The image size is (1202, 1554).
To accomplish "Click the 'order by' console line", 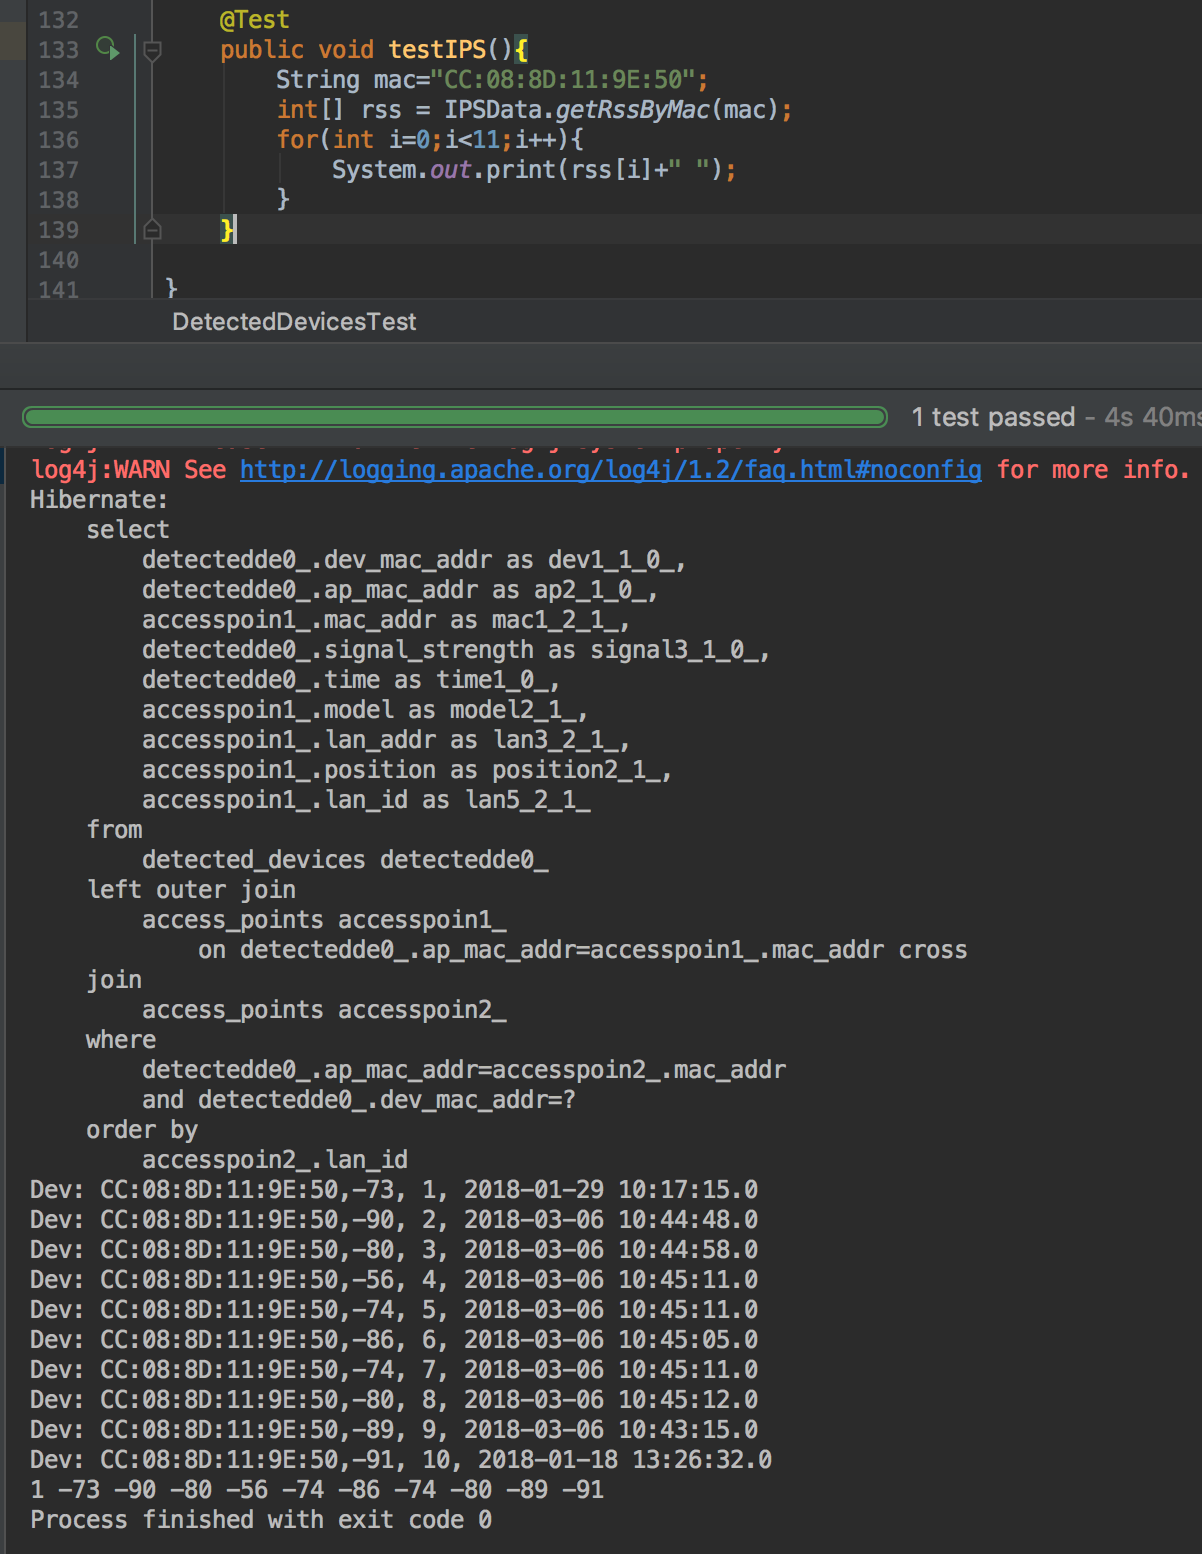I will click(142, 1129).
